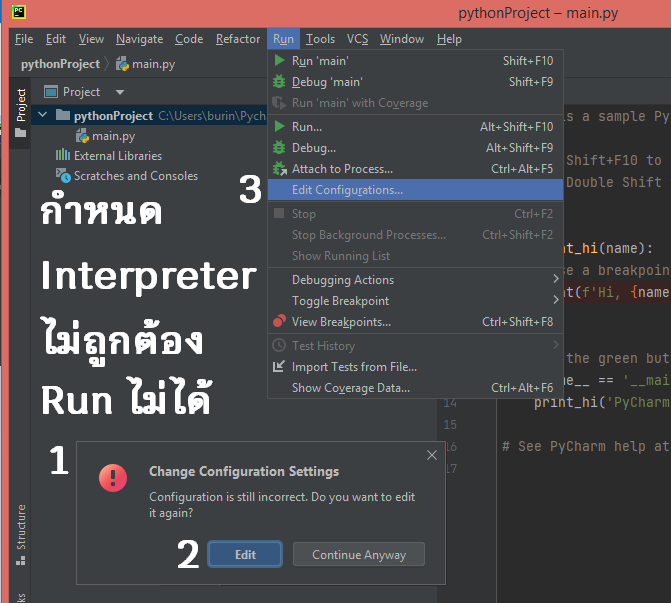Click the Debug 'main' bug icon
Screen dimensions: 671x603
tap(279, 81)
